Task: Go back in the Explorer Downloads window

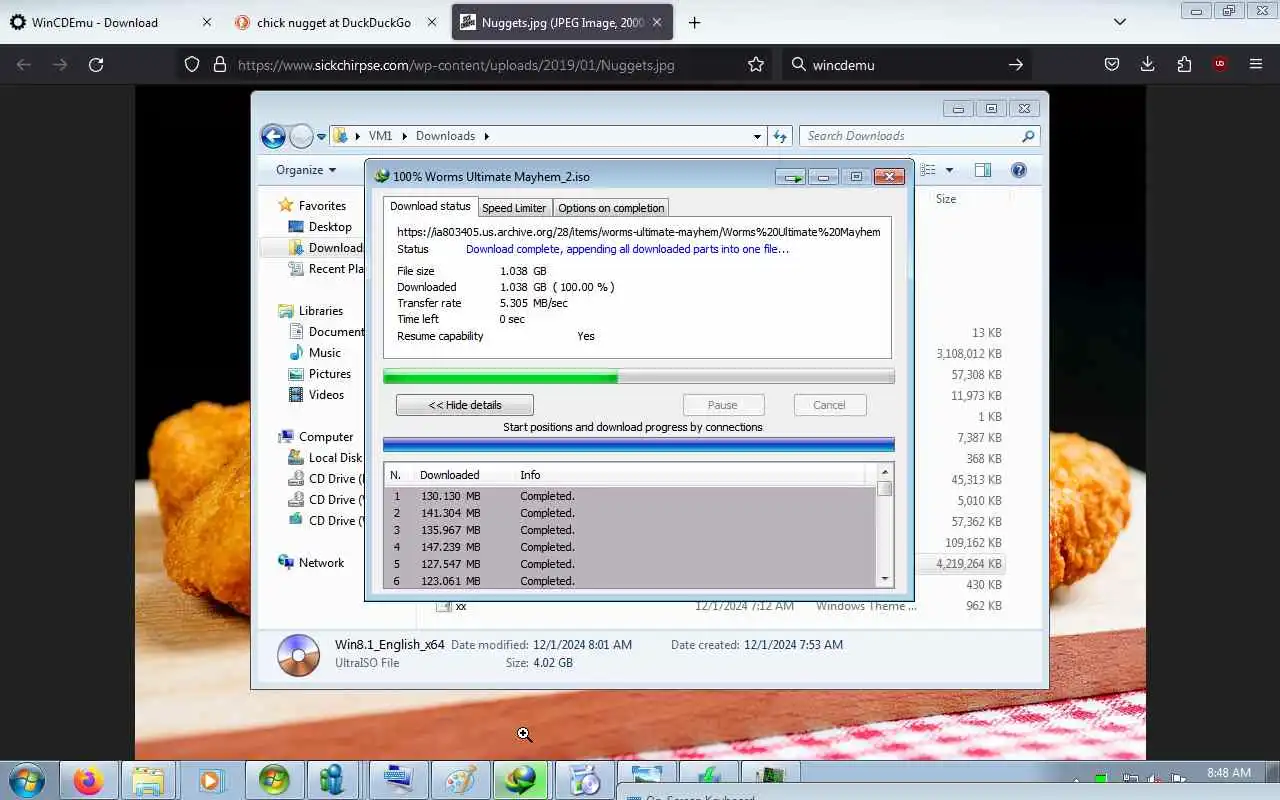Action: (x=273, y=136)
